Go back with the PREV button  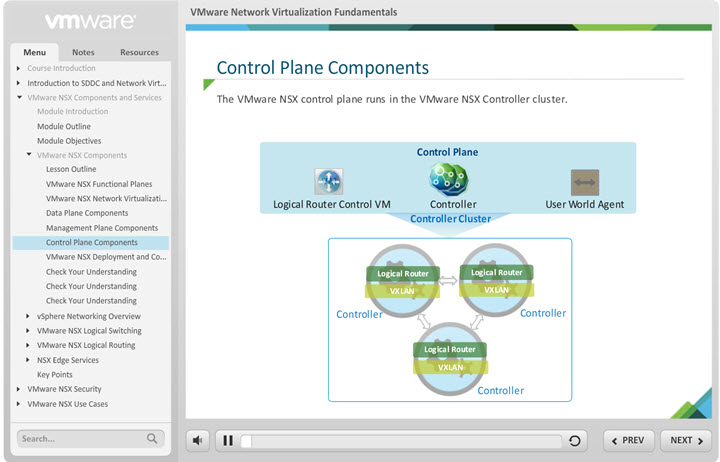click(x=628, y=440)
